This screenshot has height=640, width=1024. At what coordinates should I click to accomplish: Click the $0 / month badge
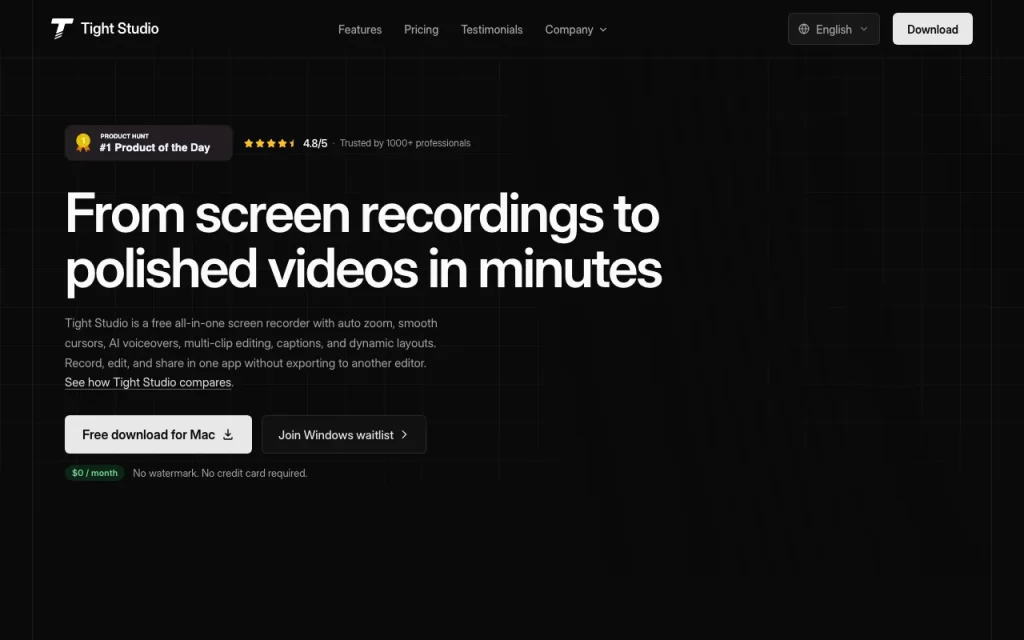(95, 473)
